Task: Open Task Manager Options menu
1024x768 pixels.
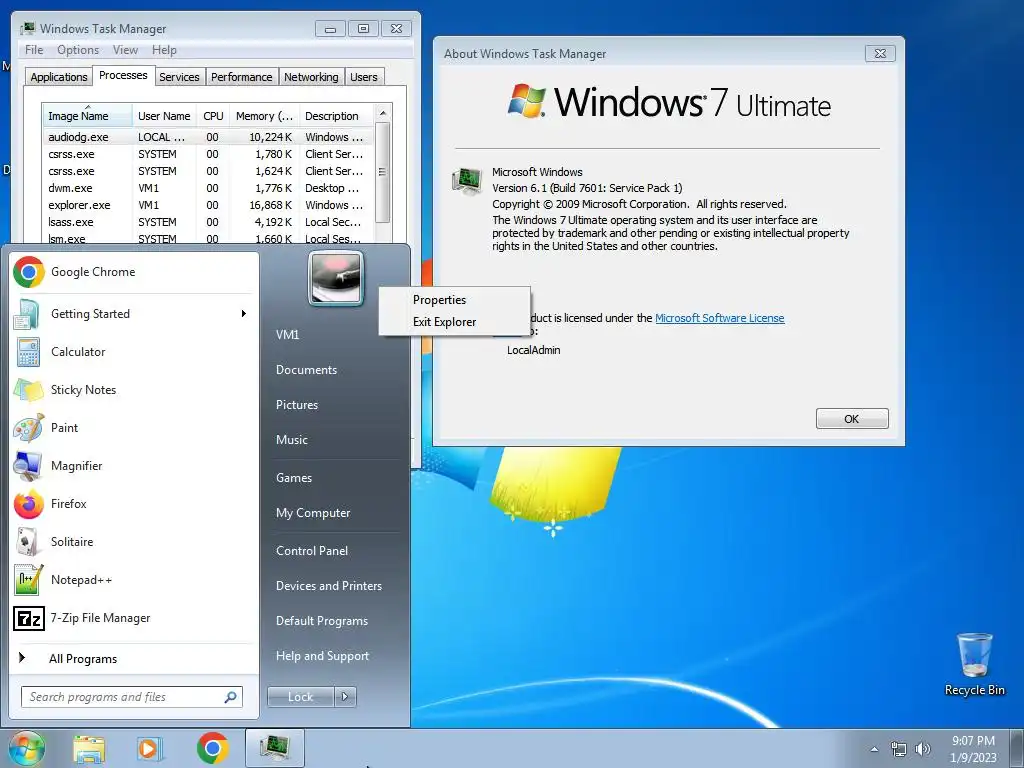Action: tap(78, 50)
